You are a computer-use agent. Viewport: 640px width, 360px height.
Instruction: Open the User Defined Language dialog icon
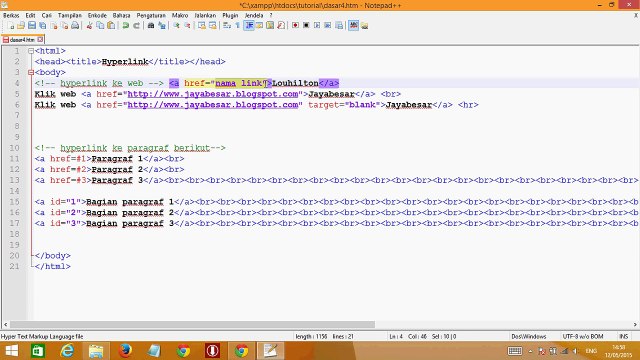point(259,25)
